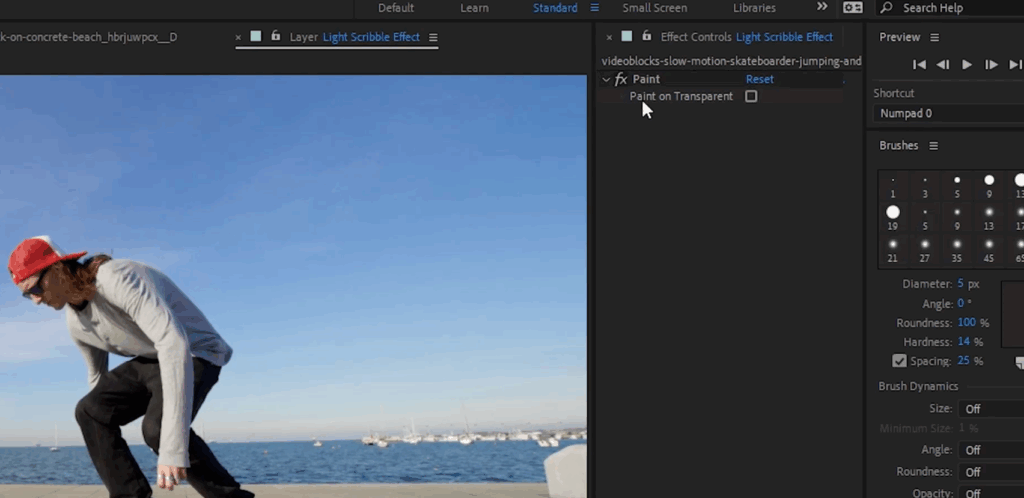Jump to last frame in Preview
The width and height of the screenshot is (1024, 498).
coord(1016,64)
